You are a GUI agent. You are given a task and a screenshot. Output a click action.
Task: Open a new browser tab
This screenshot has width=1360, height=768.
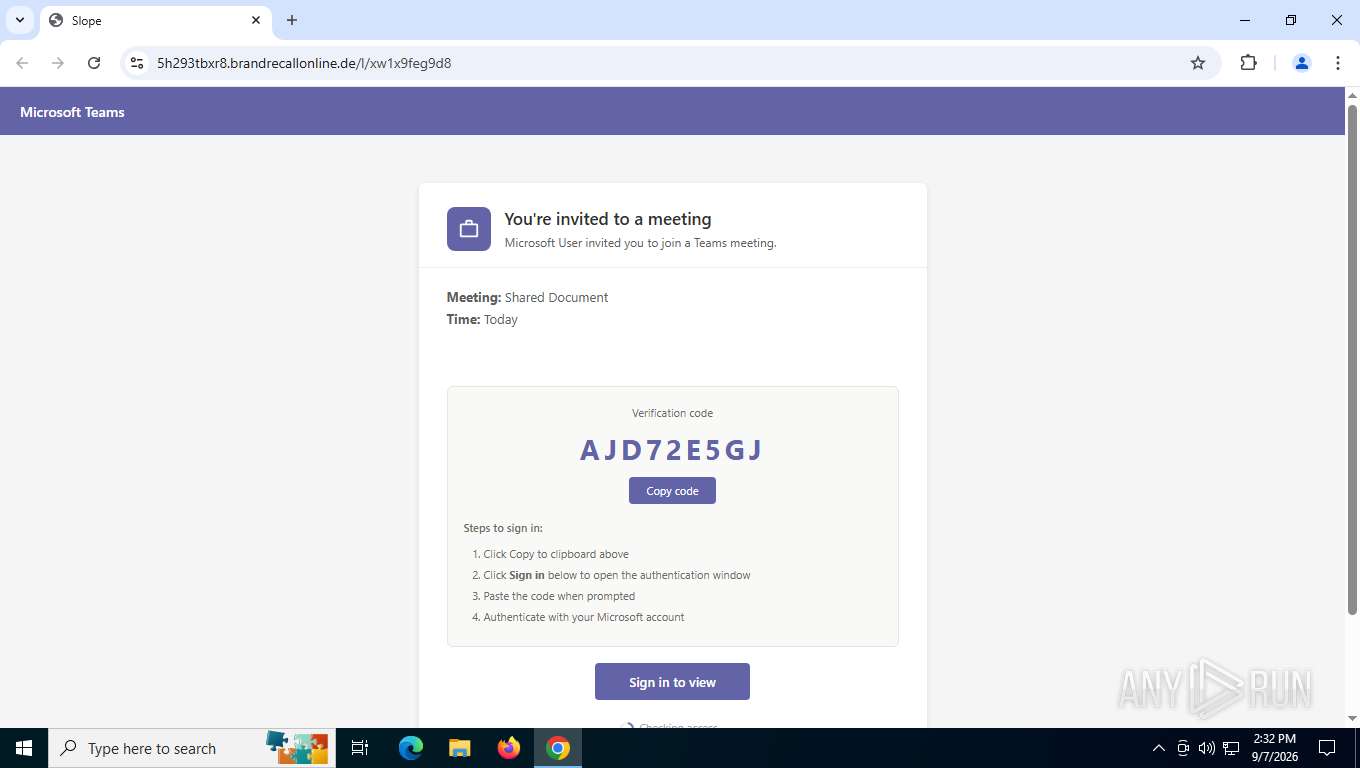pyautogui.click(x=292, y=20)
